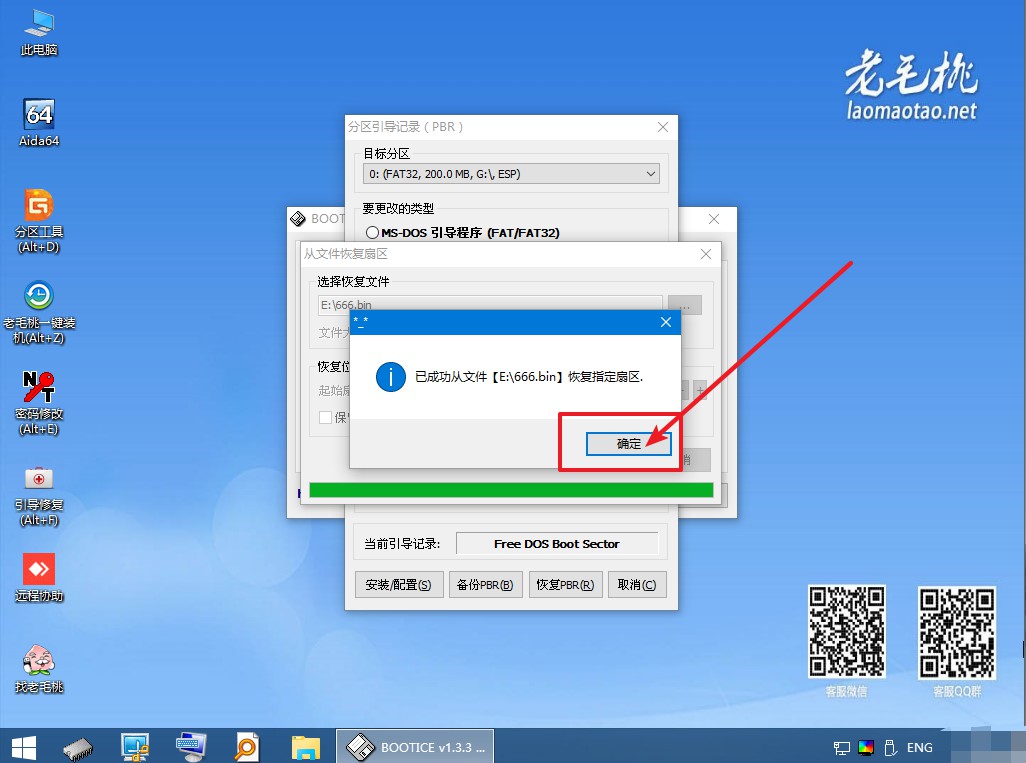The width and height of the screenshot is (1026, 763).
Task: Click the BOOTICE title bar icon
Action: [298, 219]
